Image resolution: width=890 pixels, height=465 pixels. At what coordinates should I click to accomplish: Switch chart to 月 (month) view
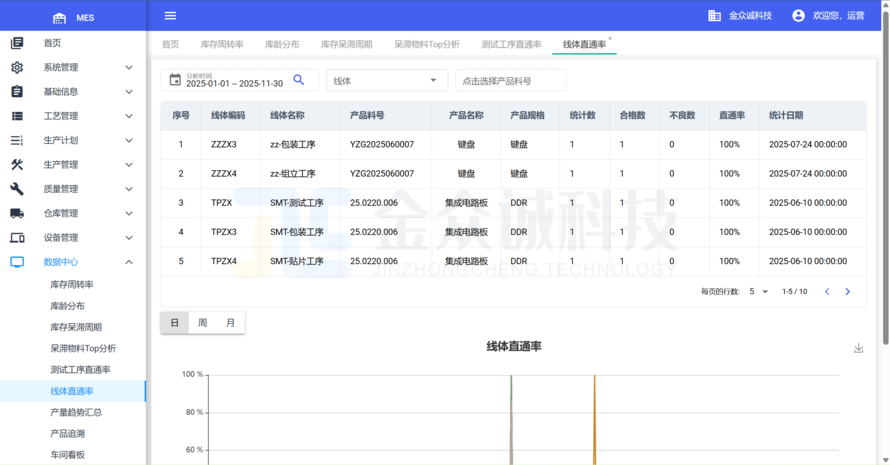[231, 323]
